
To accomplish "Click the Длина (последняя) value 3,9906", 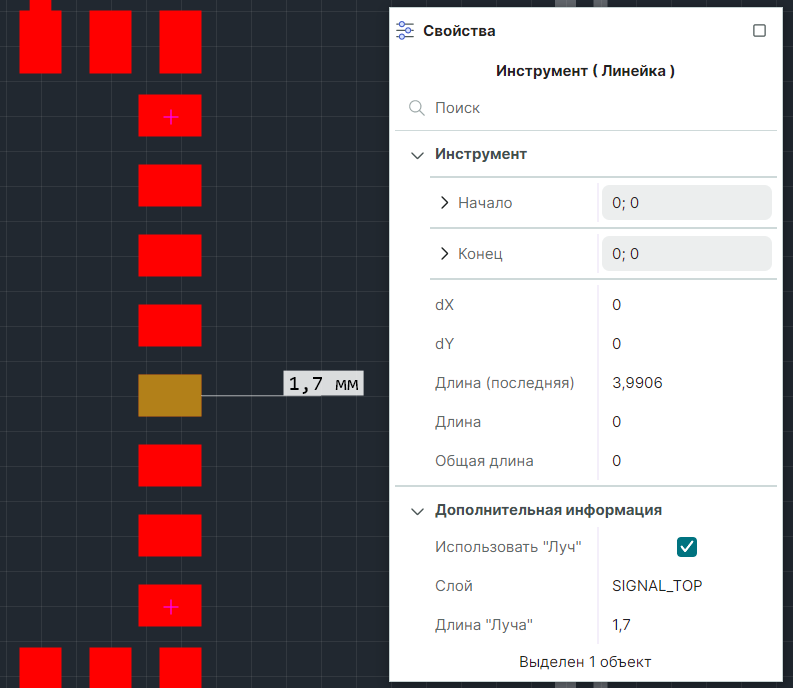I will point(637,383).
